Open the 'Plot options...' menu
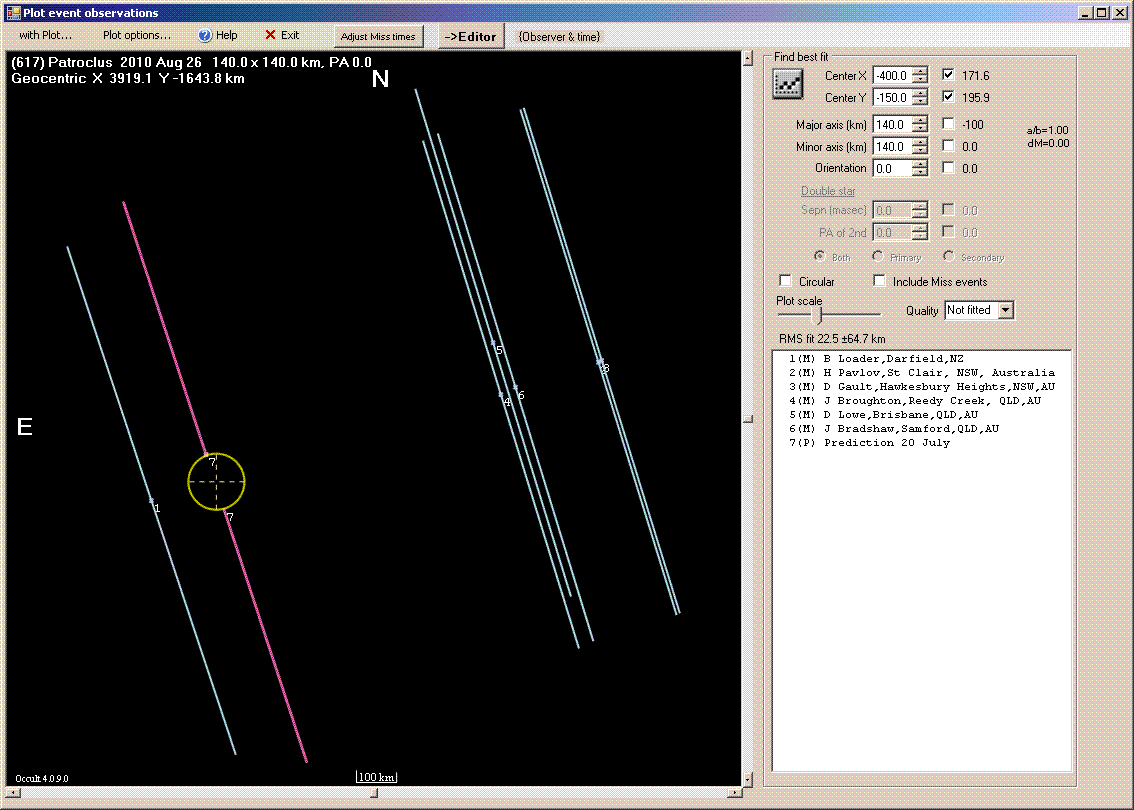Viewport: 1134px width, 810px height. [x=137, y=35]
